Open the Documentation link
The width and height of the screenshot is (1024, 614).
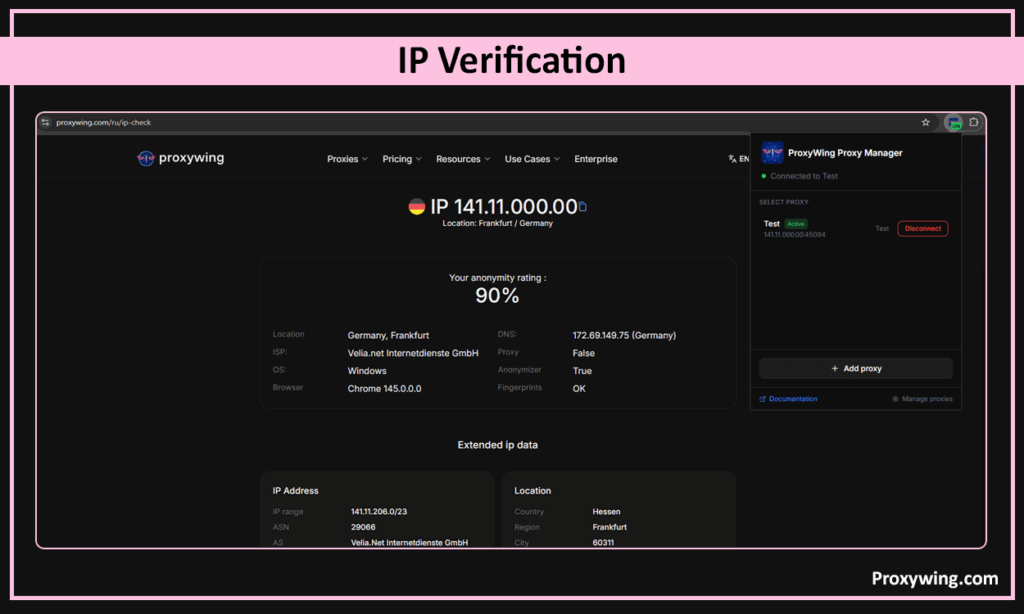coord(792,399)
